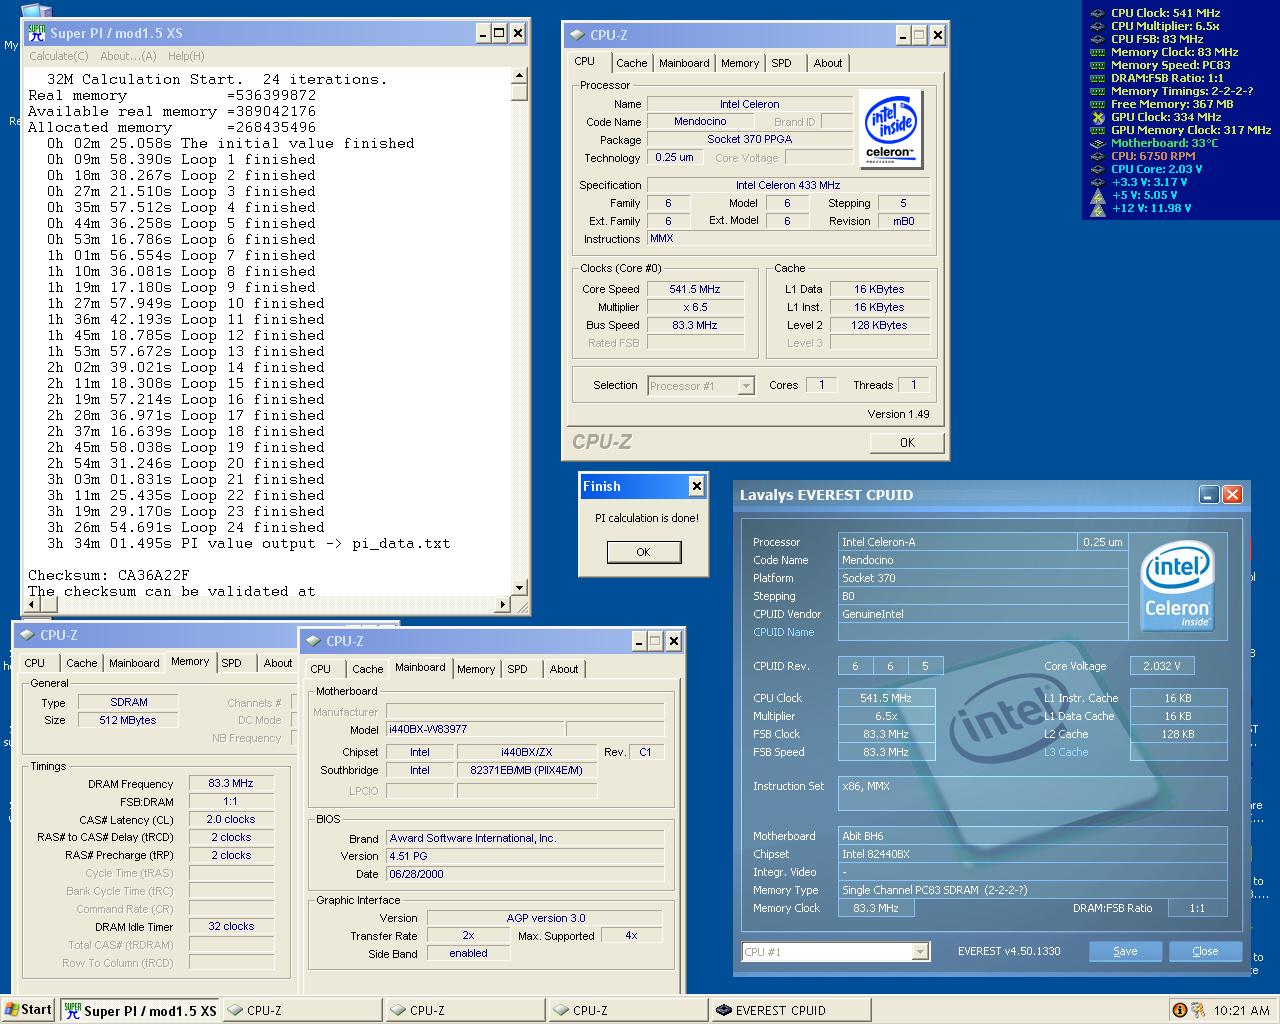The height and width of the screenshot is (1024, 1280).
Task: Open the CPU #1 dropdown in EVEREST CPUID
Action: click(919, 952)
